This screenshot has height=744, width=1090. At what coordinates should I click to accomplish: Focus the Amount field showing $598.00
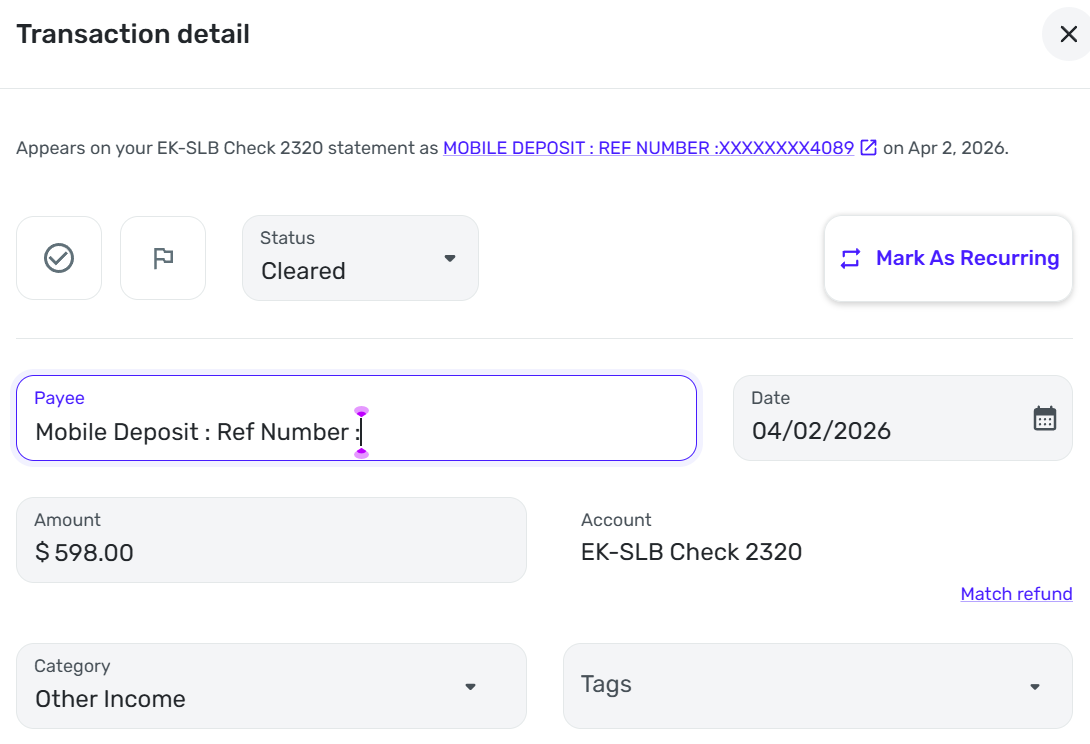tap(270, 551)
